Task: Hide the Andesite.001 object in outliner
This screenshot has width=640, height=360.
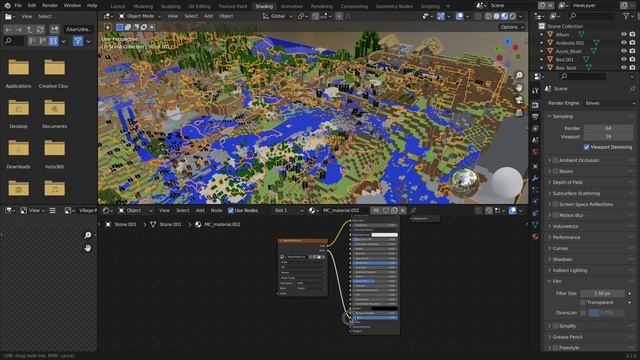Action: 623,43
